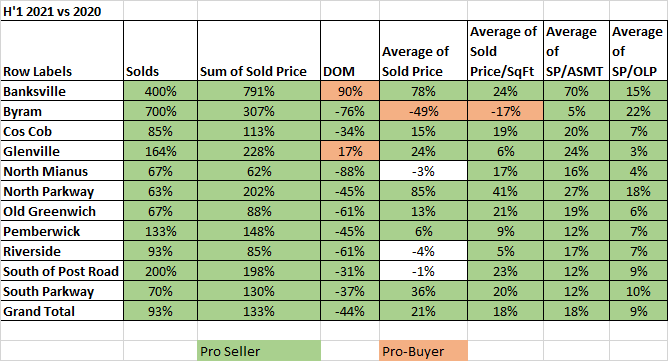Click the Glenville DOM cell showing 17%
Screen dimensions: 668x361
click(350, 151)
